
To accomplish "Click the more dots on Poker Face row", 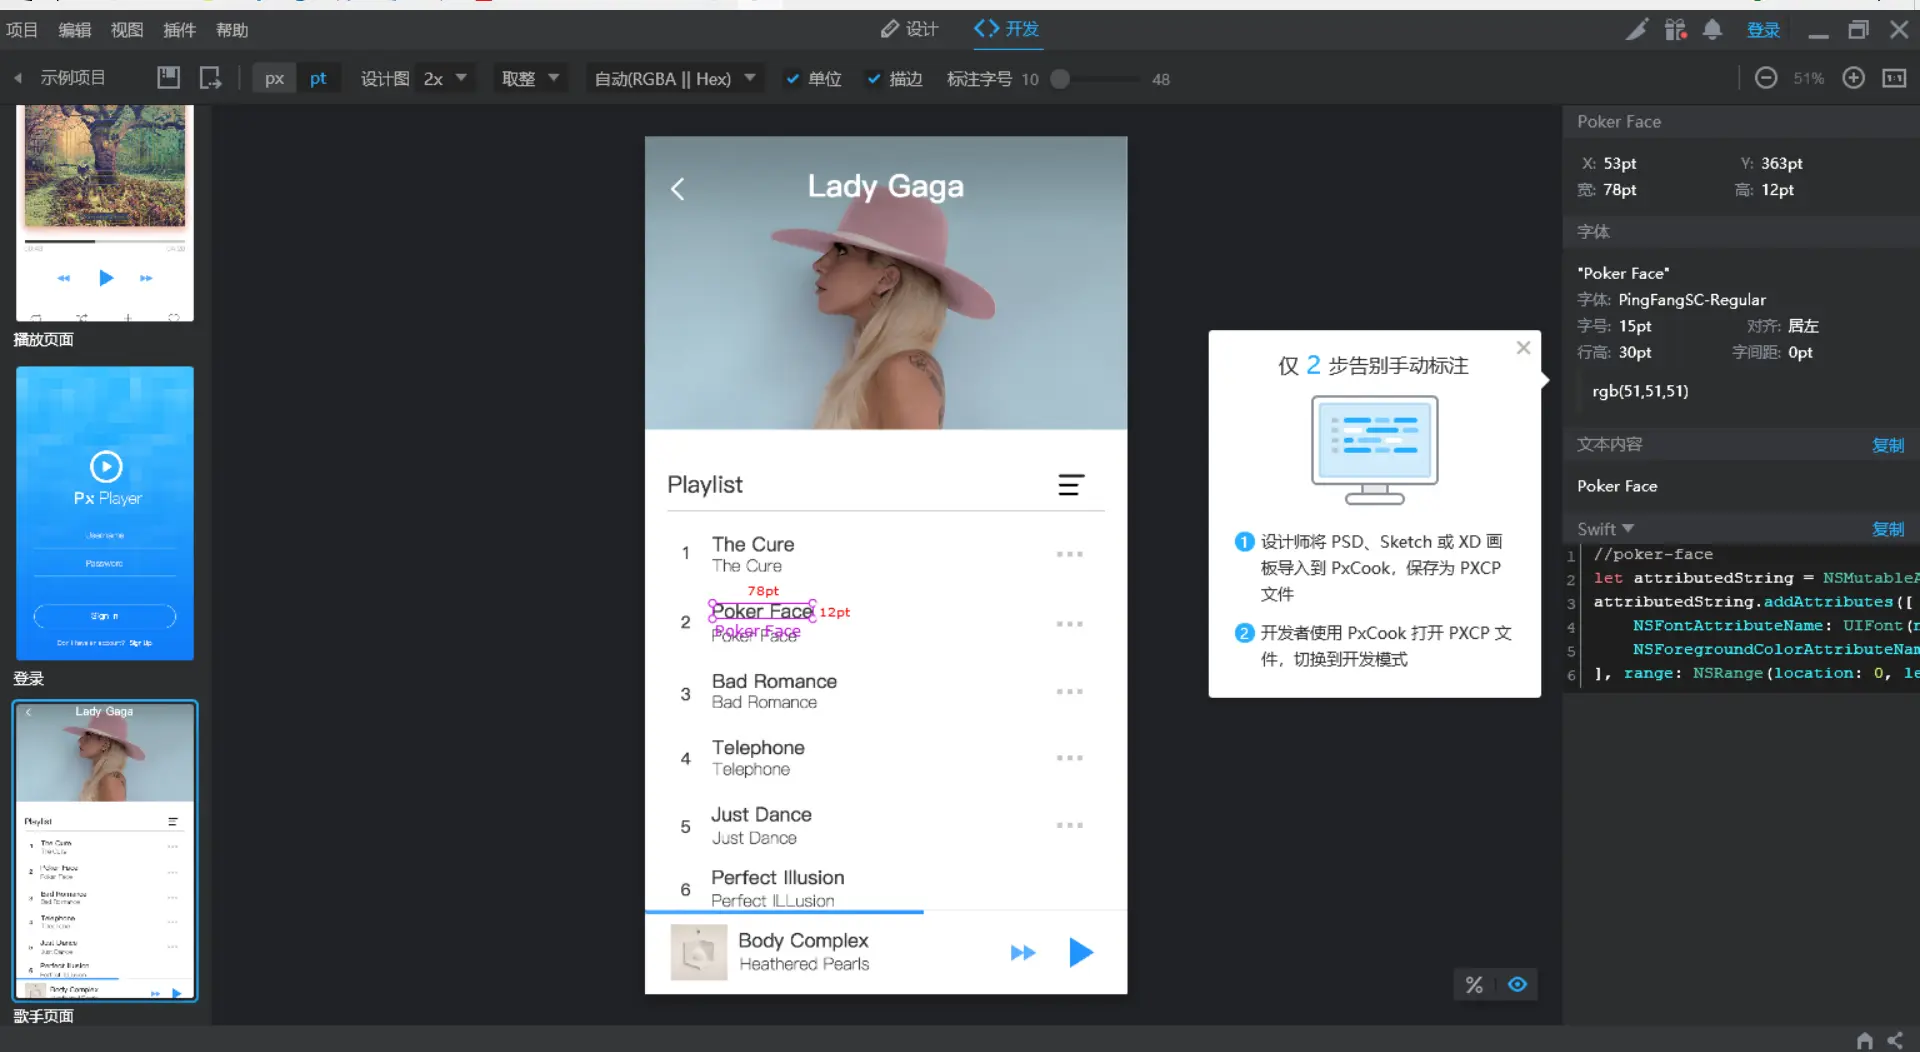I will click(x=1069, y=624).
